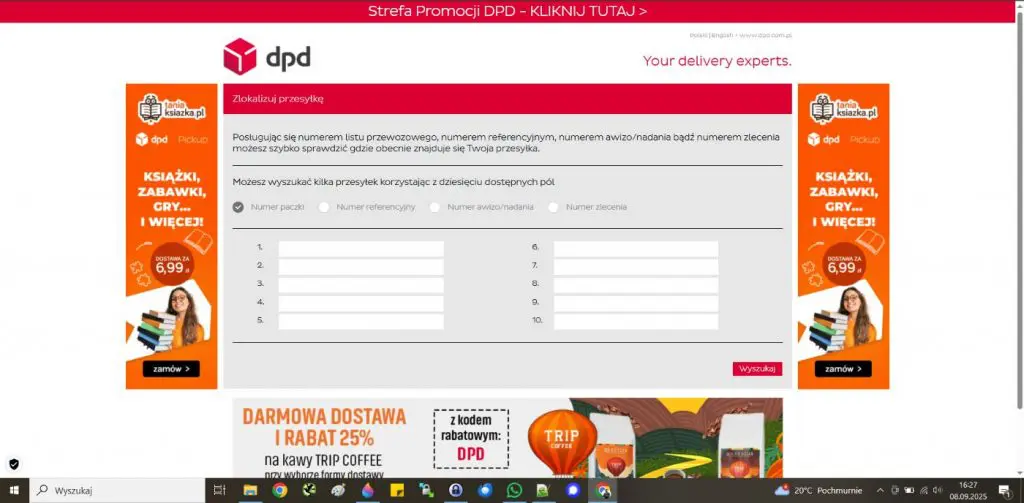The height and width of the screenshot is (503, 1024).
Task: Open File Explorer from the taskbar
Action: click(250, 490)
